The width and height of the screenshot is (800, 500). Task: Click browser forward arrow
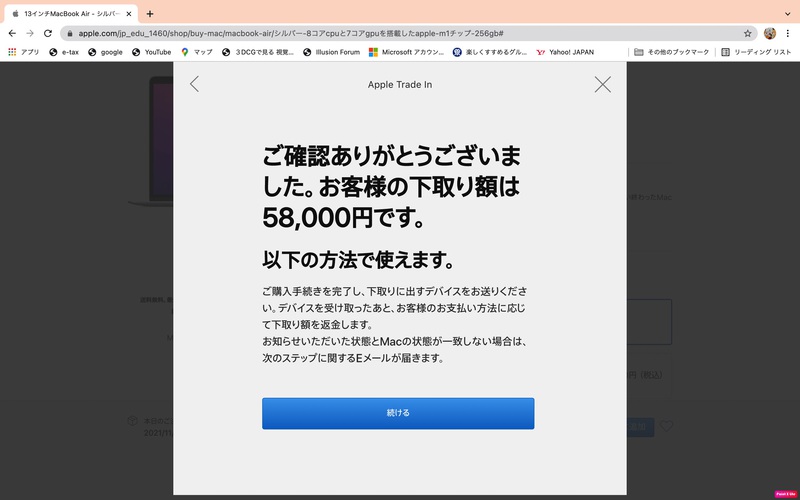30,33
